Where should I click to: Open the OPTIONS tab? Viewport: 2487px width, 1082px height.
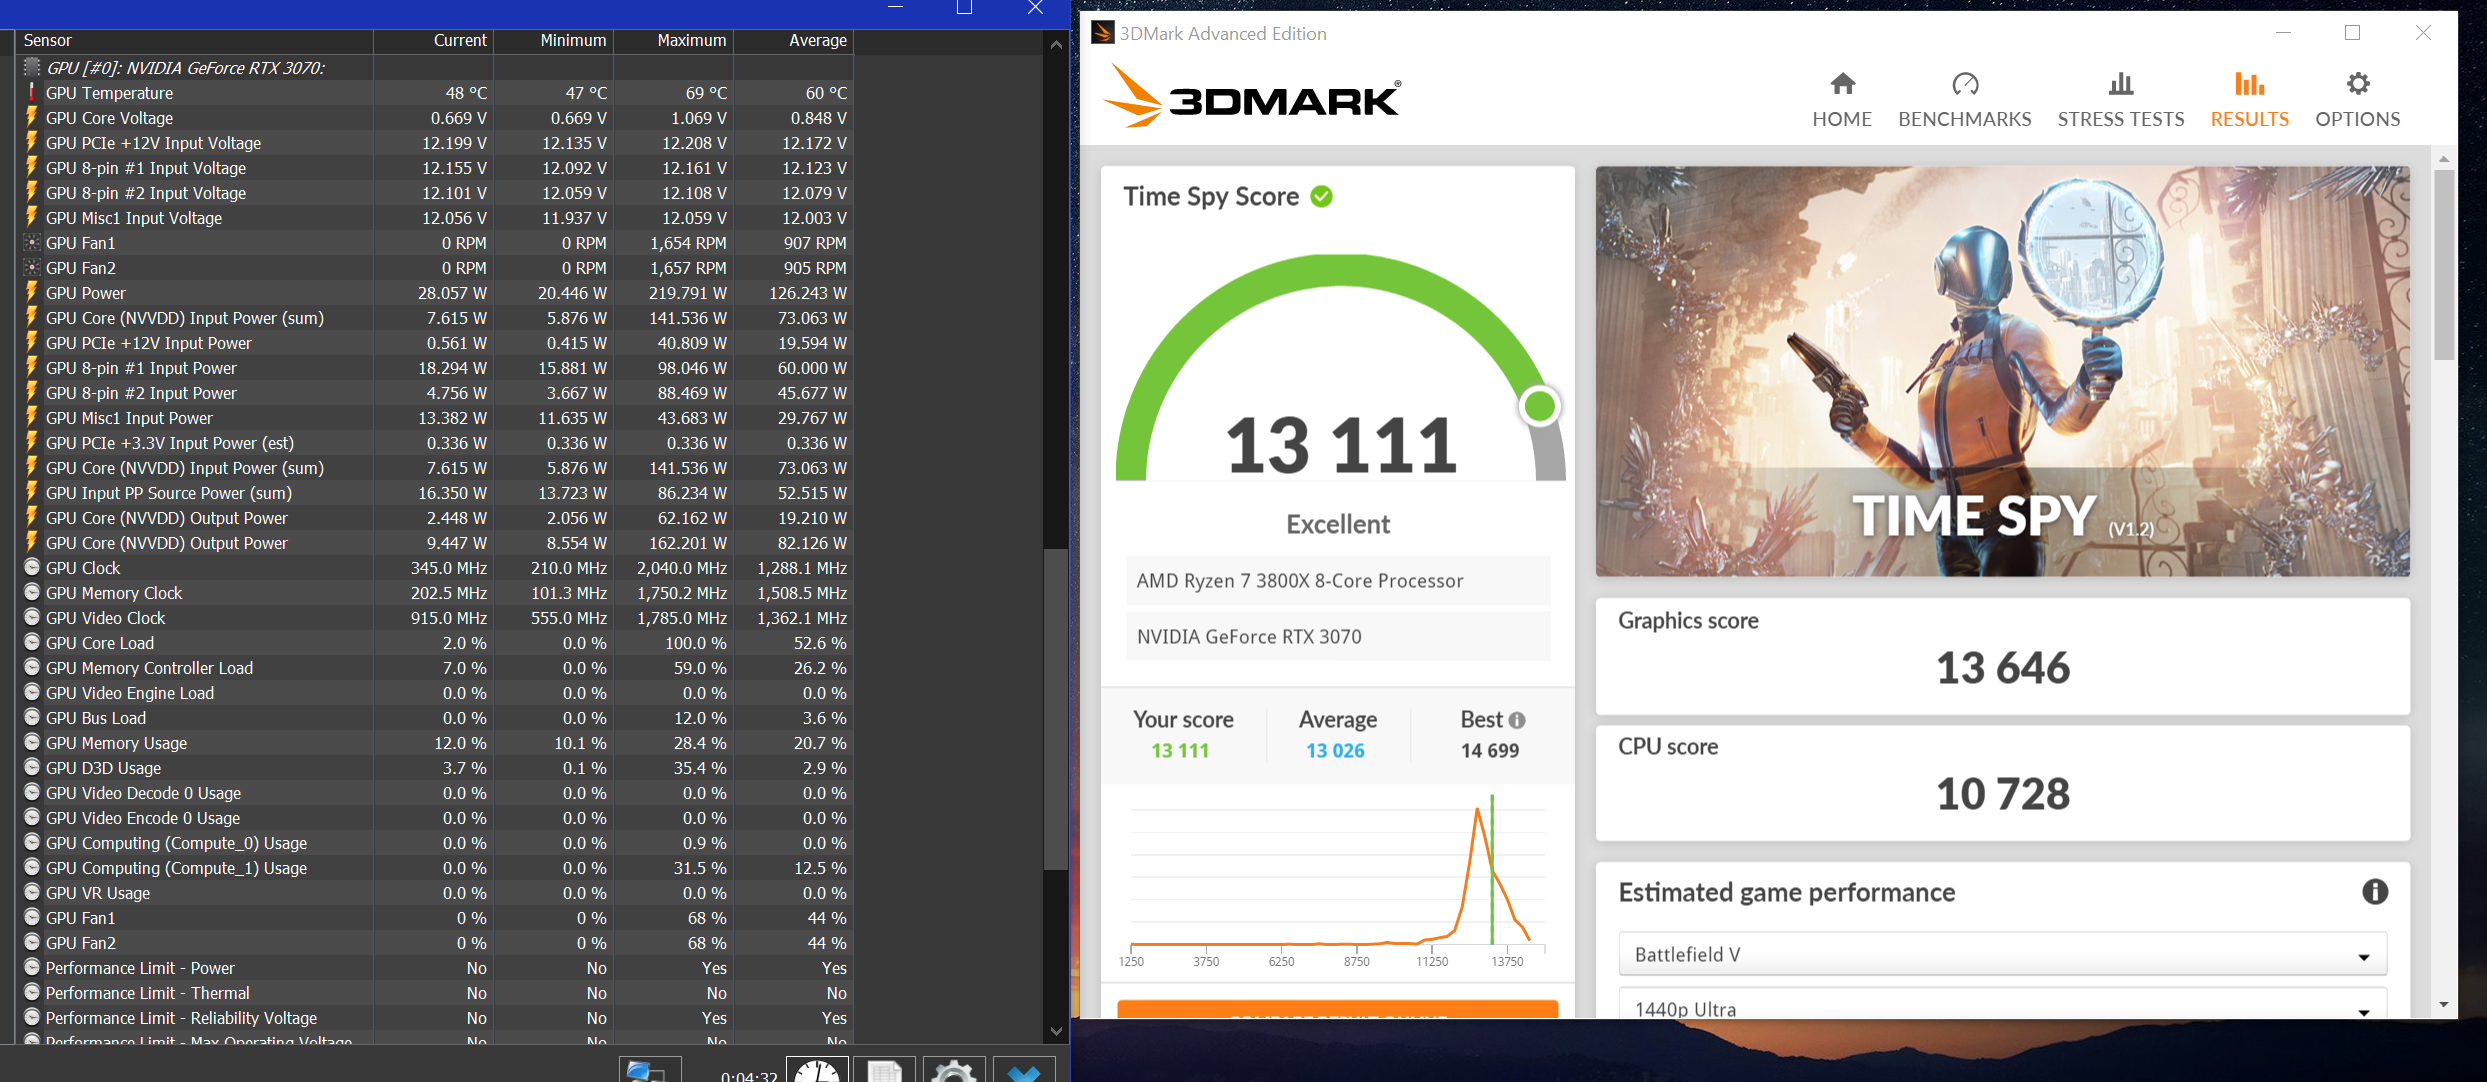coord(2358,100)
